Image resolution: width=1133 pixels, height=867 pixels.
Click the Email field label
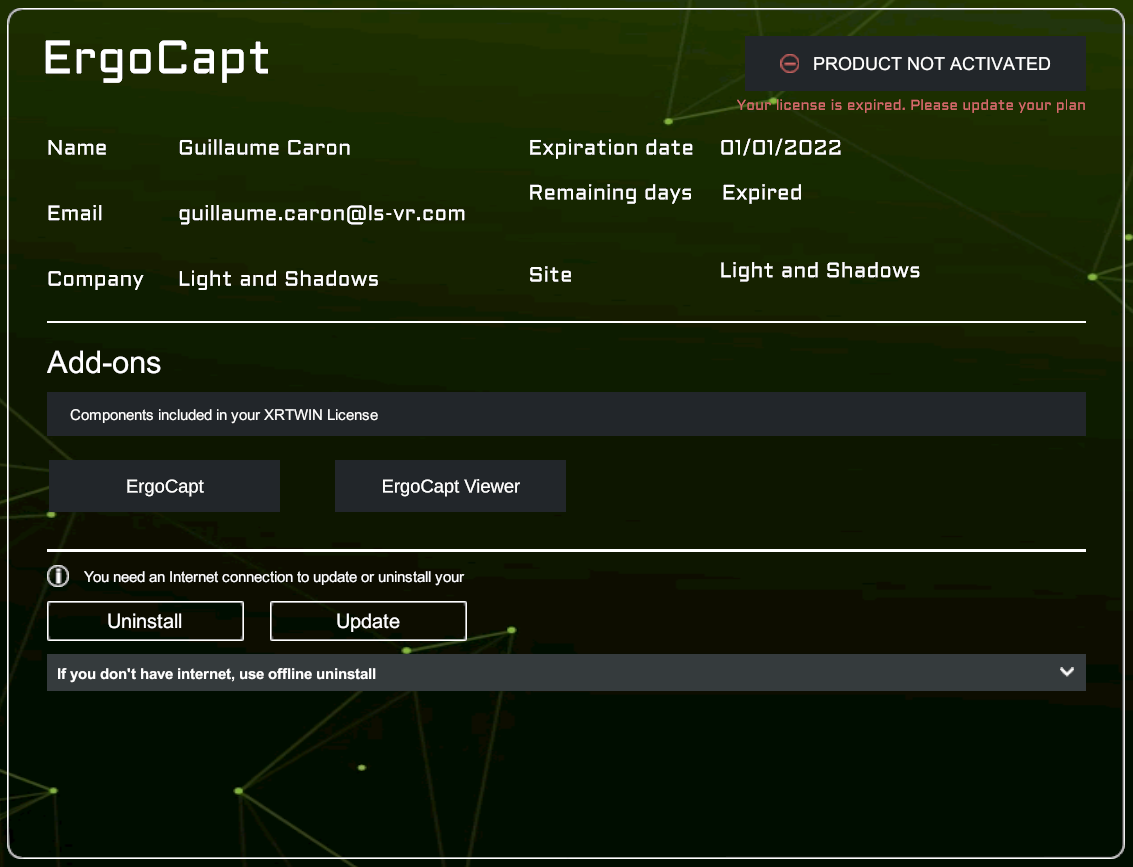tap(74, 214)
